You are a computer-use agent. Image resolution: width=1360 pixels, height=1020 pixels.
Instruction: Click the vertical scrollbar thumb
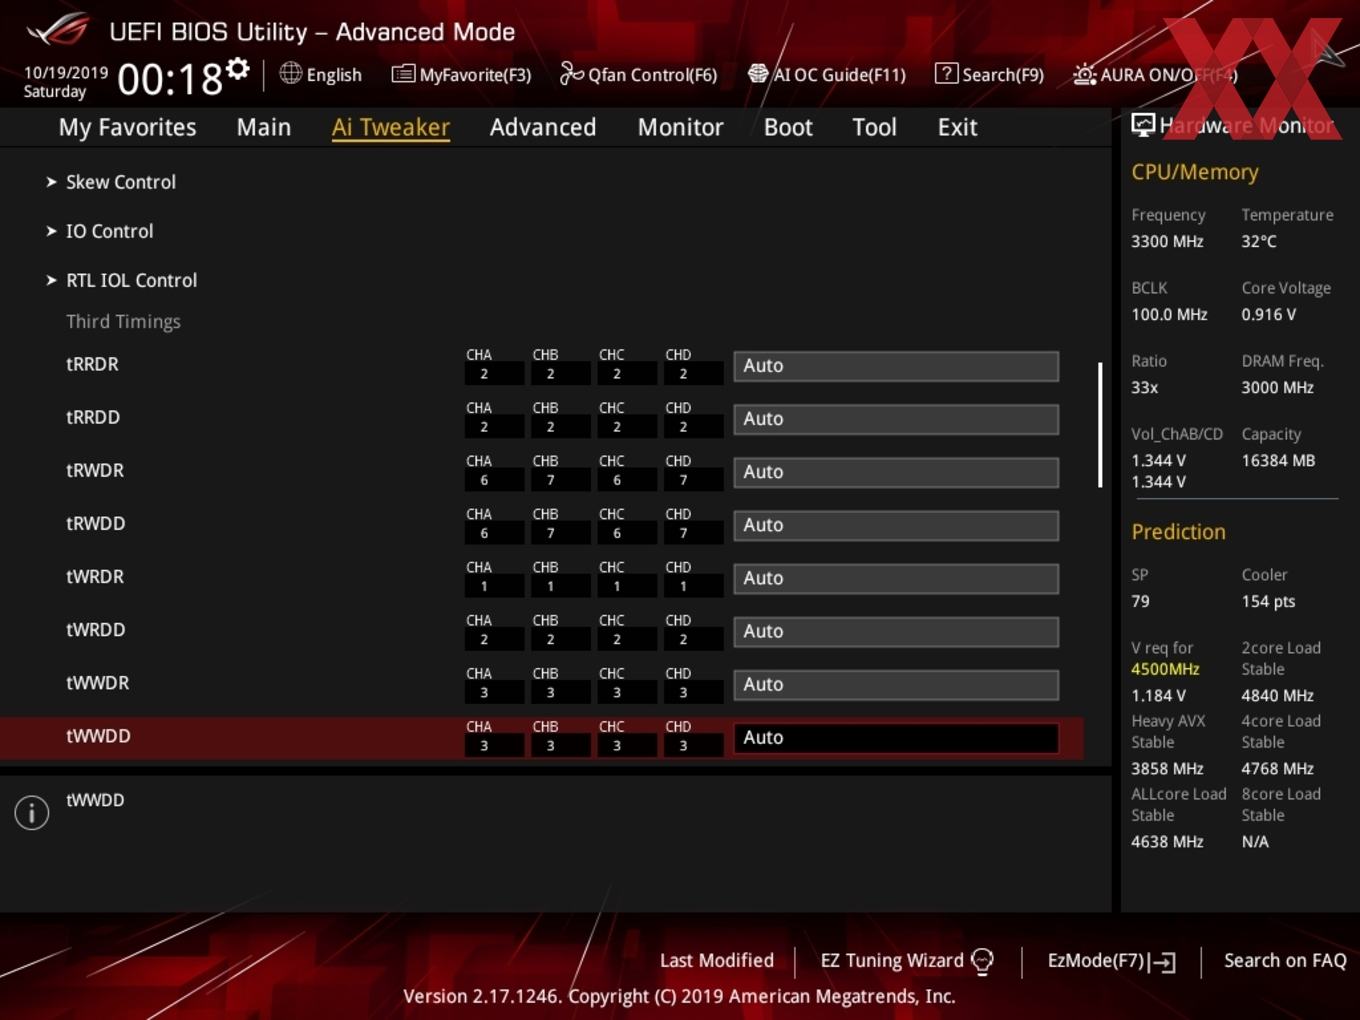click(1100, 425)
